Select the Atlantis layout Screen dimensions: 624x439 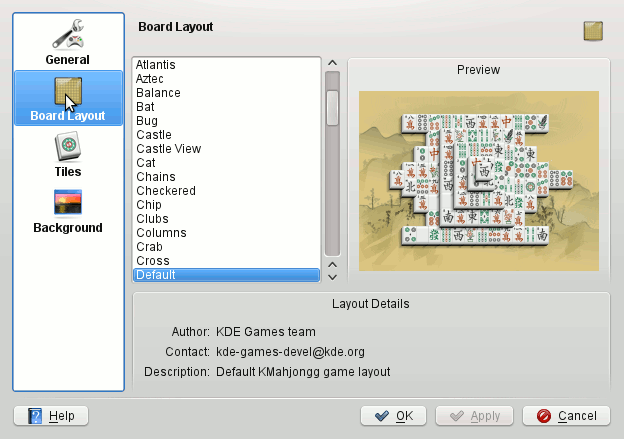click(158, 65)
